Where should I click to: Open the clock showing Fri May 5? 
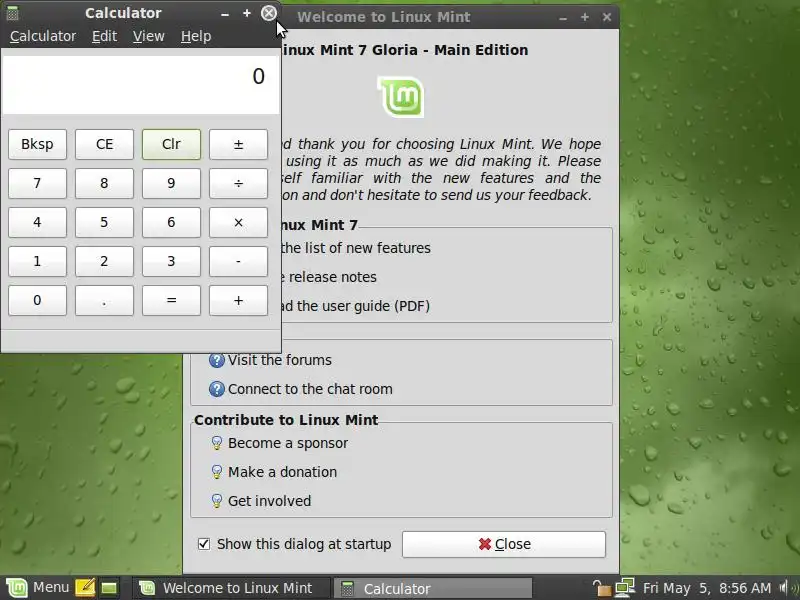[707, 588]
